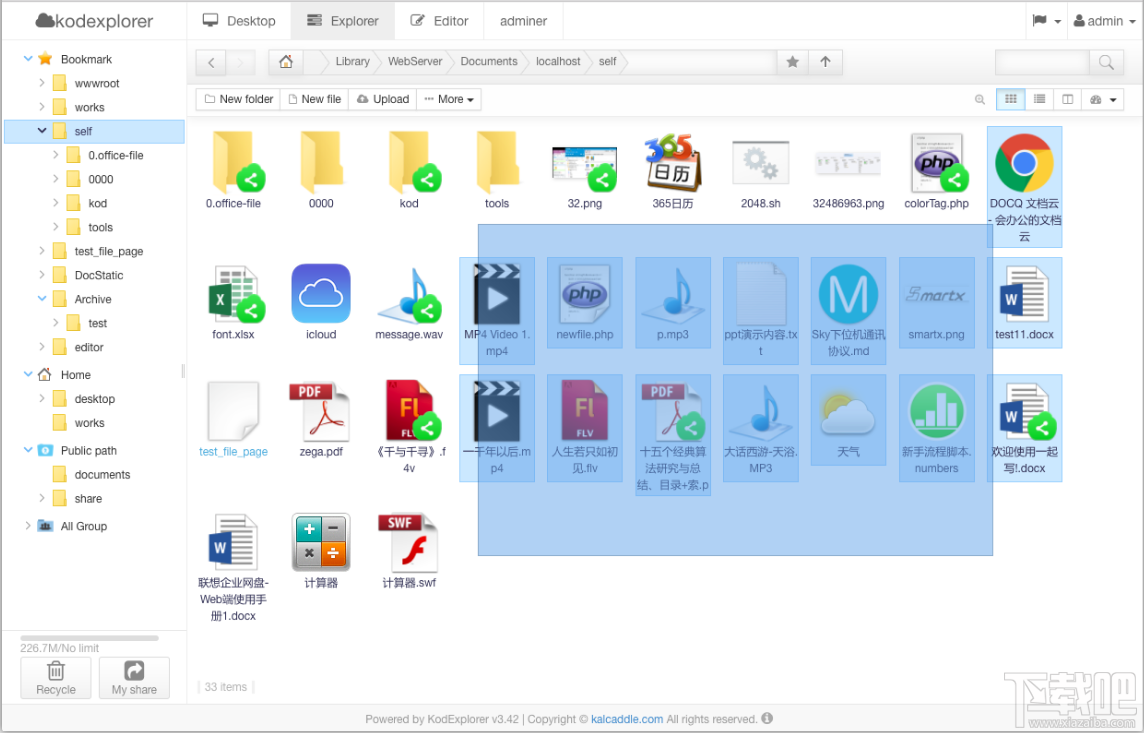Open the Editor tab
1144x733 pixels.
439,20
